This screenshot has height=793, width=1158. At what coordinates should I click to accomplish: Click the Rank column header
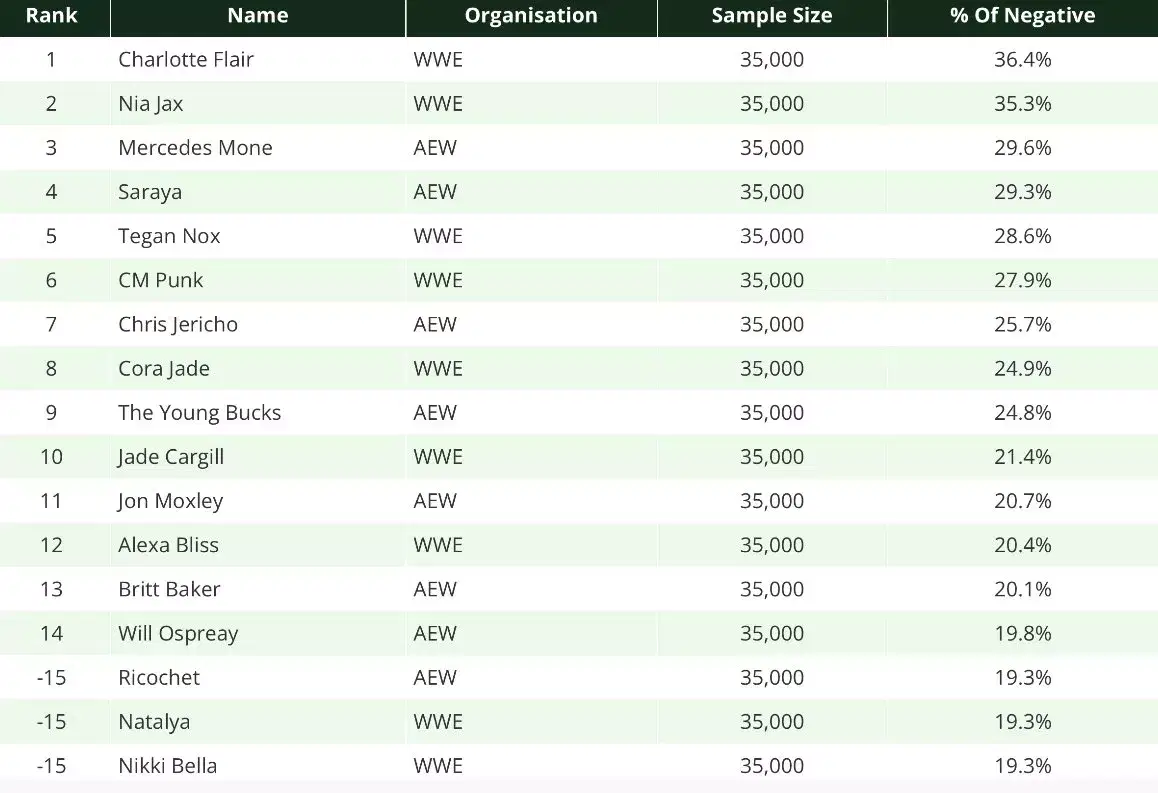point(51,16)
